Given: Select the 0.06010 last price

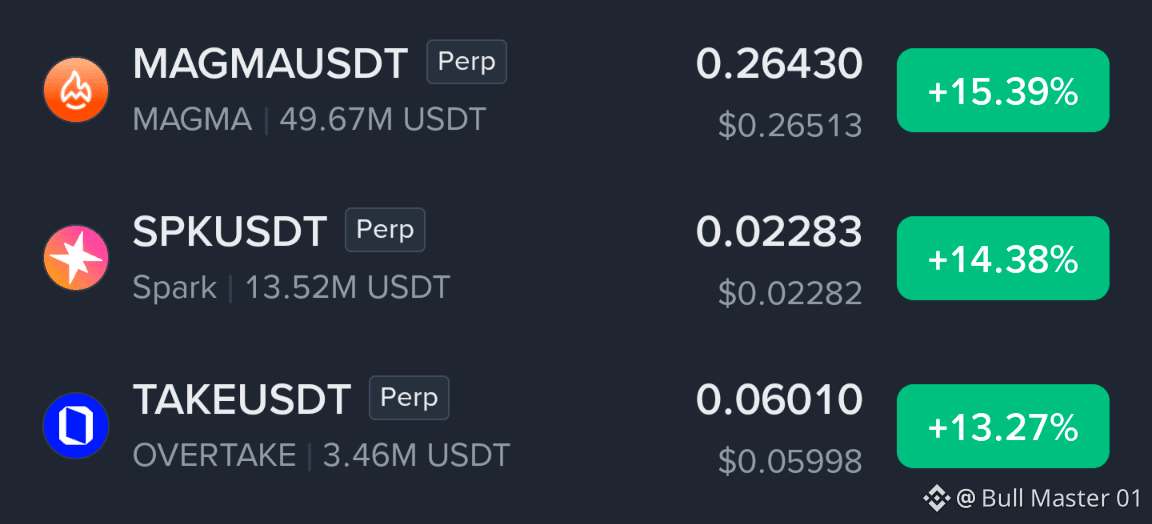Looking at the screenshot, I should [x=779, y=399].
